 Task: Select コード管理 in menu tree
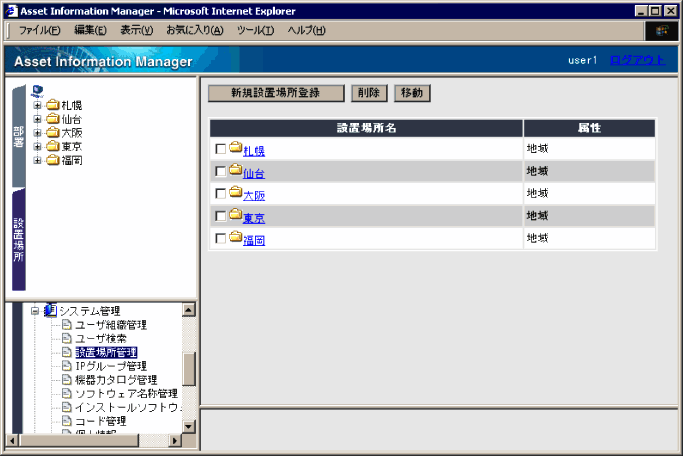point(101,421)
